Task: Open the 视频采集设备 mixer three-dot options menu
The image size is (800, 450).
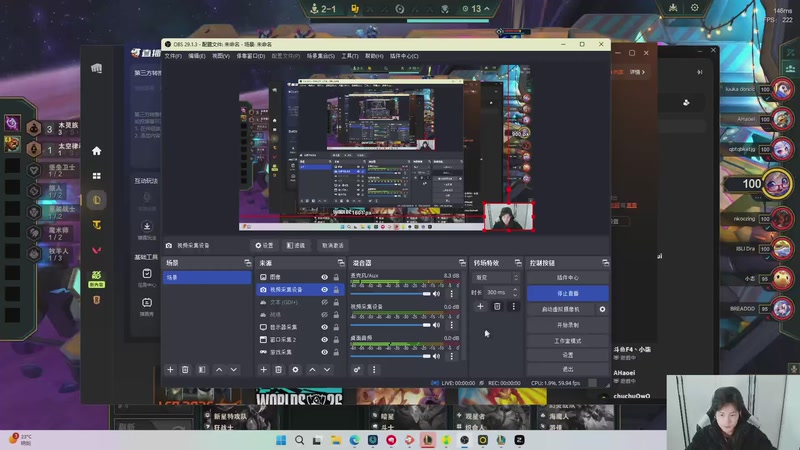Action: pyautogui.click(x=452, y=325)
